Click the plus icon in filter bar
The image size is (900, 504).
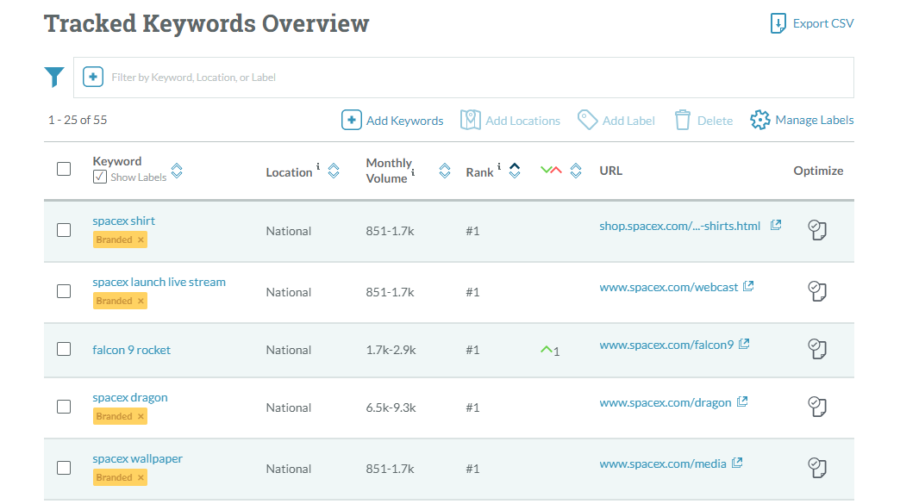coord(93,77)
